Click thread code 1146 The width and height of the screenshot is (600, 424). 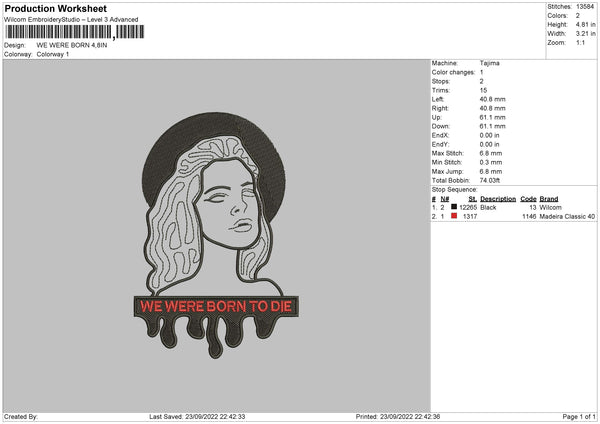[529, 217]
